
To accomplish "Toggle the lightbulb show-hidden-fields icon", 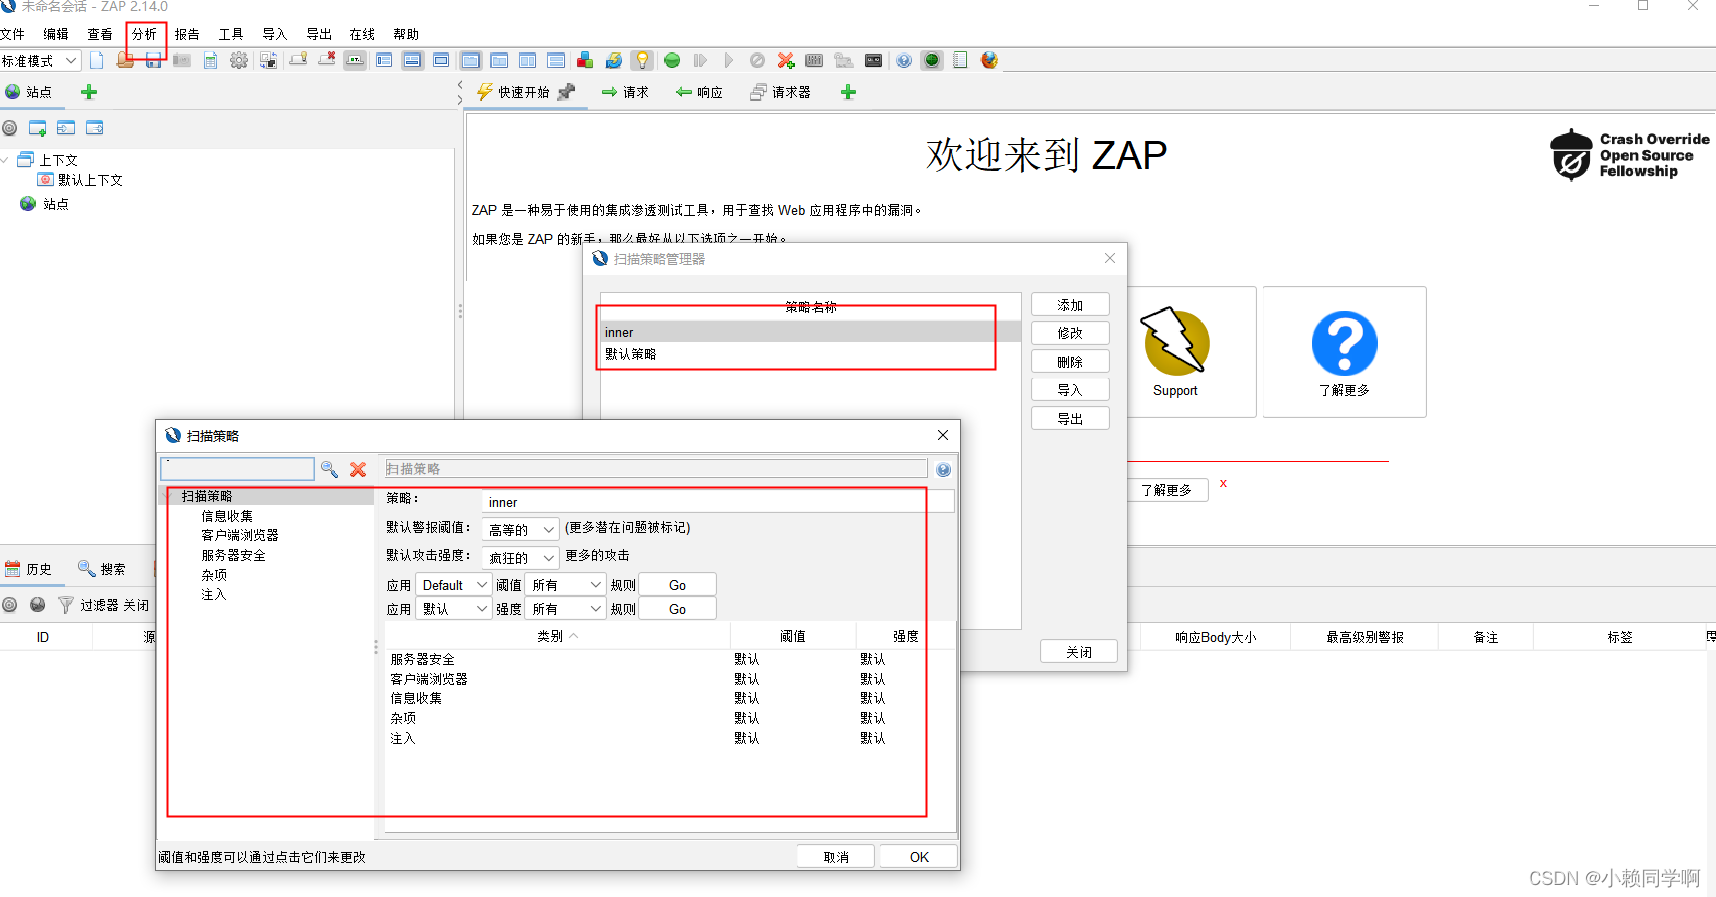I will (x=642, y=61).
